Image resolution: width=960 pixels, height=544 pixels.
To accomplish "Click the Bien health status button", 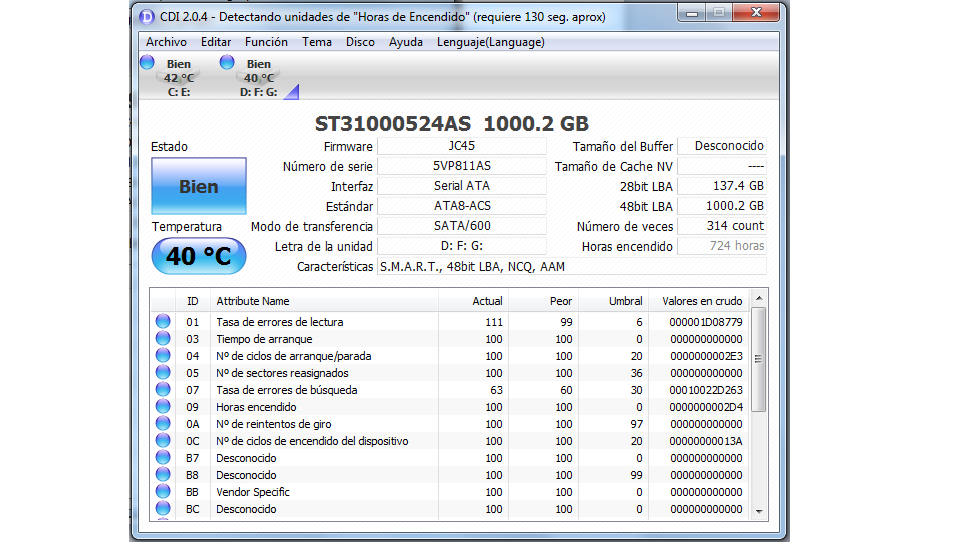I will pyautogui.click(x=199, y=186).
